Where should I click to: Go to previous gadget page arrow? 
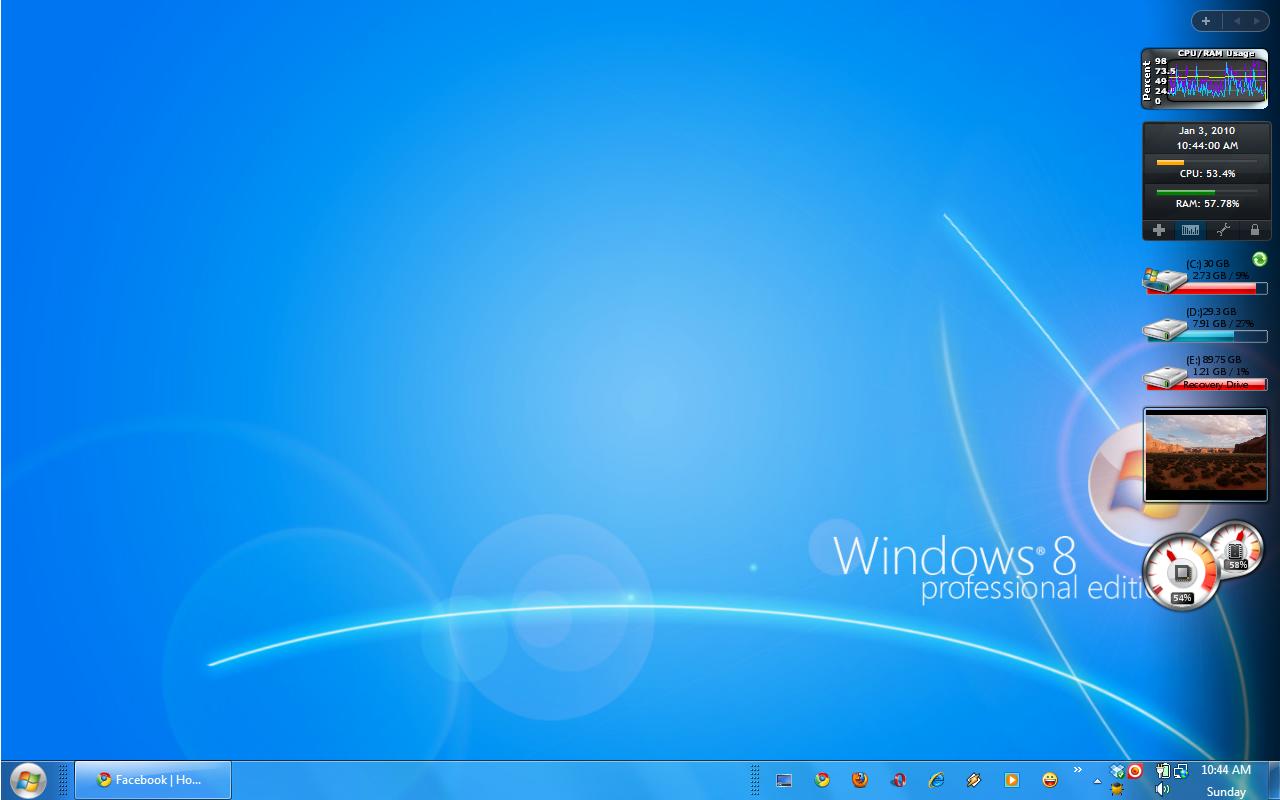(1236, 21)
